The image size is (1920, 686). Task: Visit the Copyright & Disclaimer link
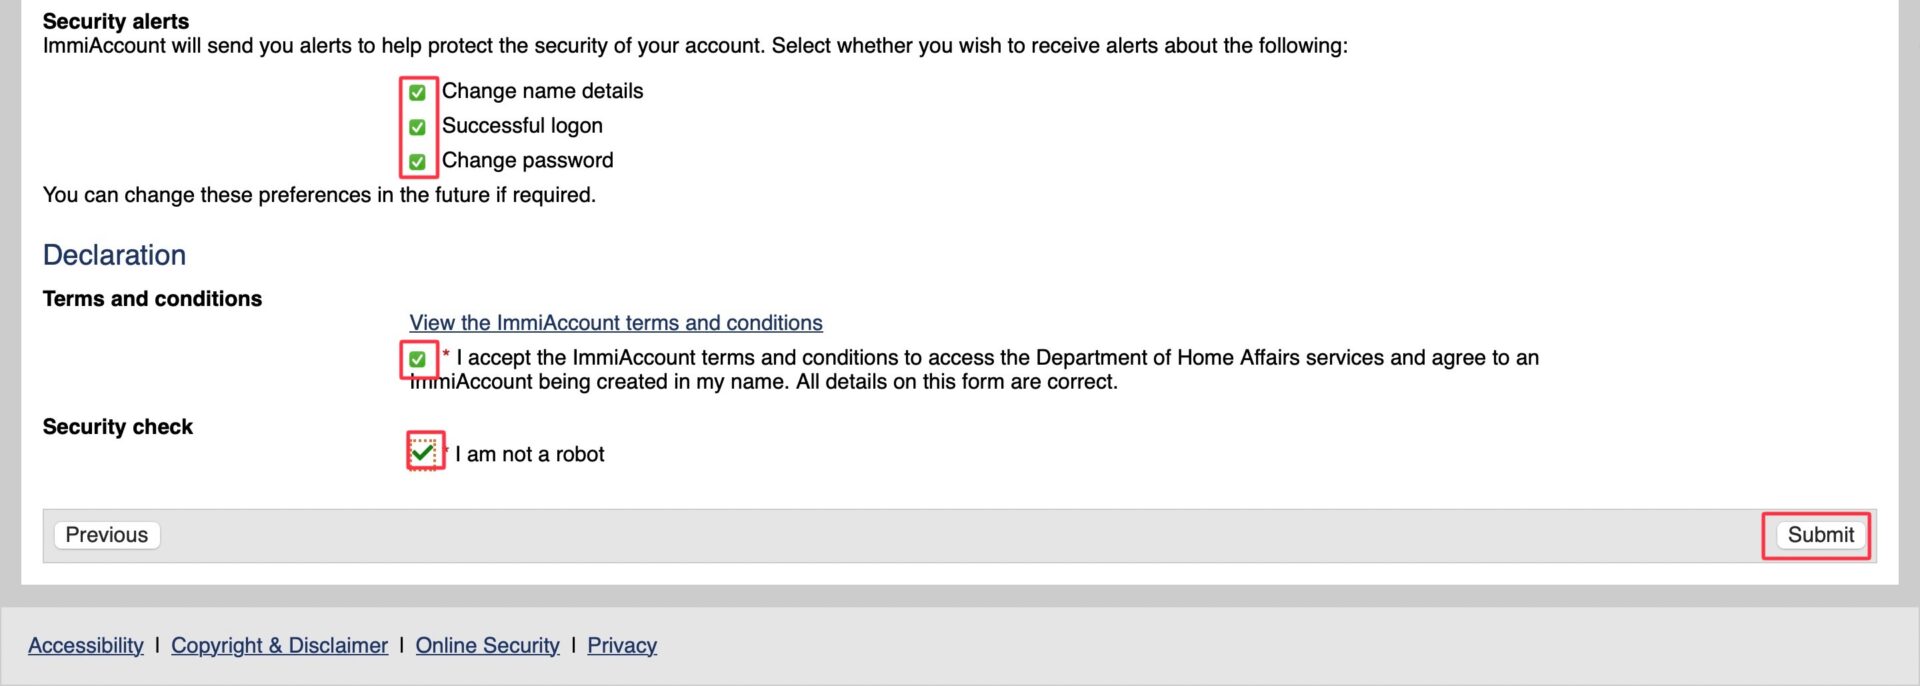point(279,646)
